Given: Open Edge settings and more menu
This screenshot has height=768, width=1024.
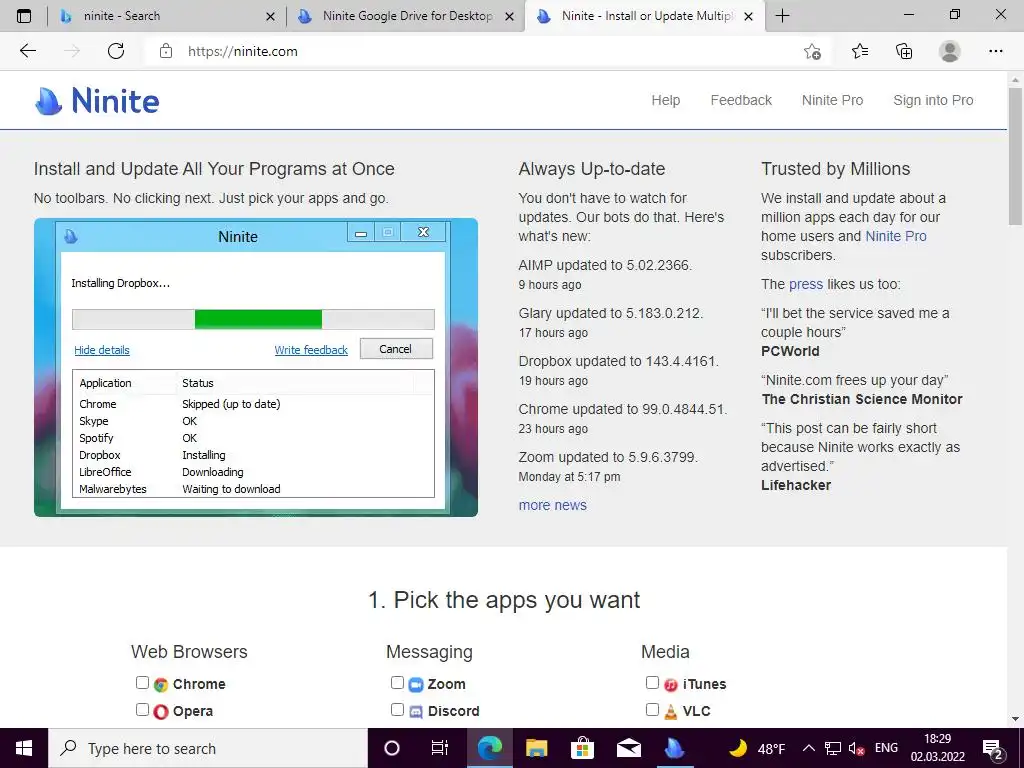Looking at the screenshot, I should pyautogui.click(x=995, y=51).
